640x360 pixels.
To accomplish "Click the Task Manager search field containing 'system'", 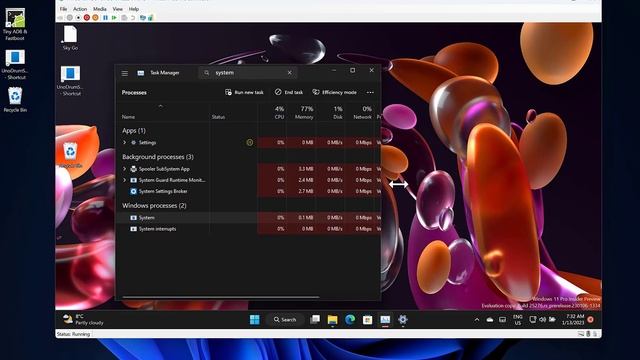I will [x=247, y=73].
